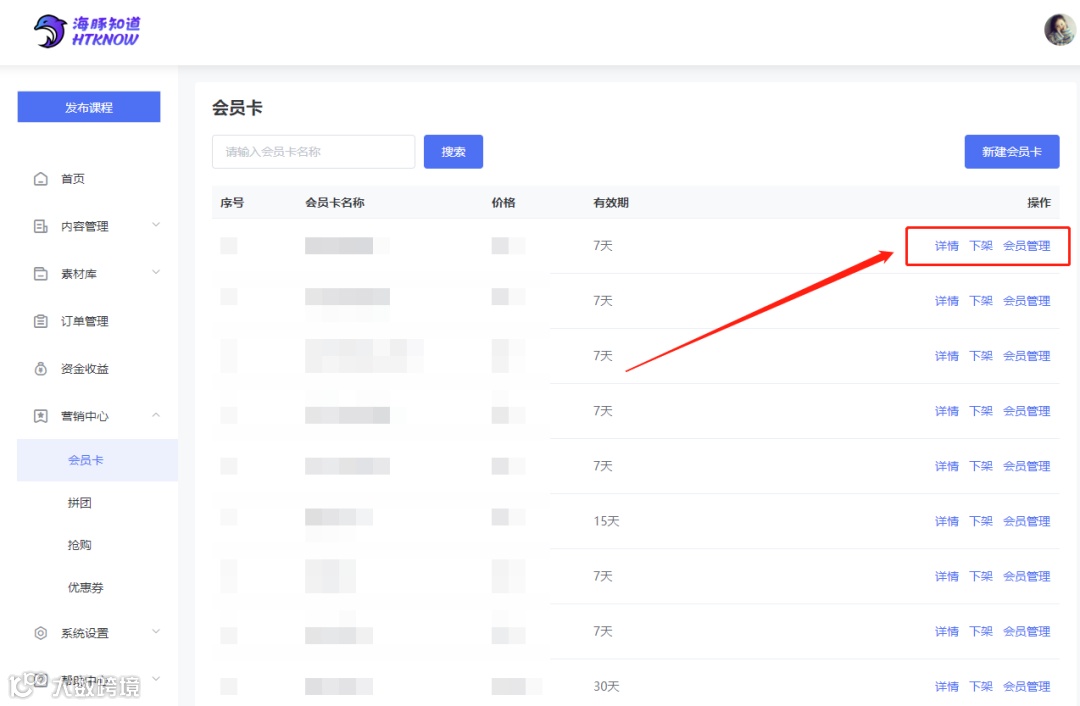1080x706 pixels.
Task: Select 抢购 submenu item
Action: 79,545
